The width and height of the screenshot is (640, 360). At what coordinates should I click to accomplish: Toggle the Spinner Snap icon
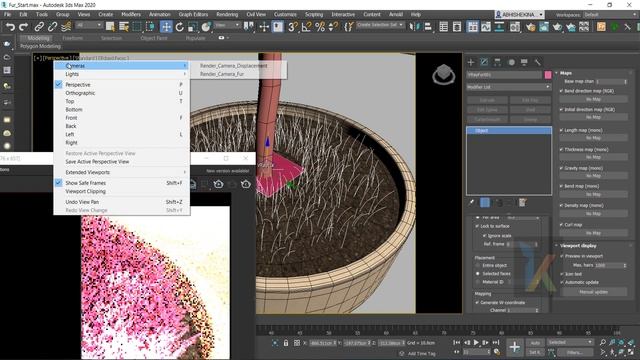[333, 27]
